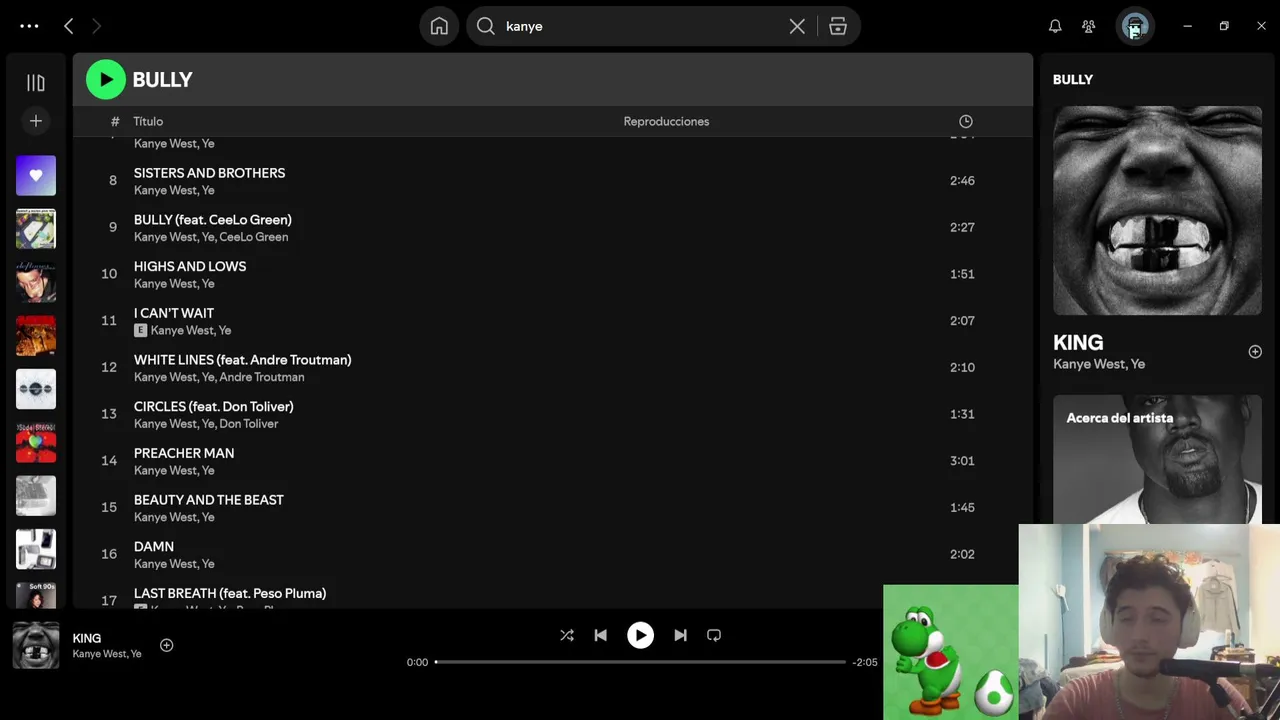Click elapsed time 0:00 in player
Image resolution: width=1280 pixels, height=720 pixels.
point(417,662)
